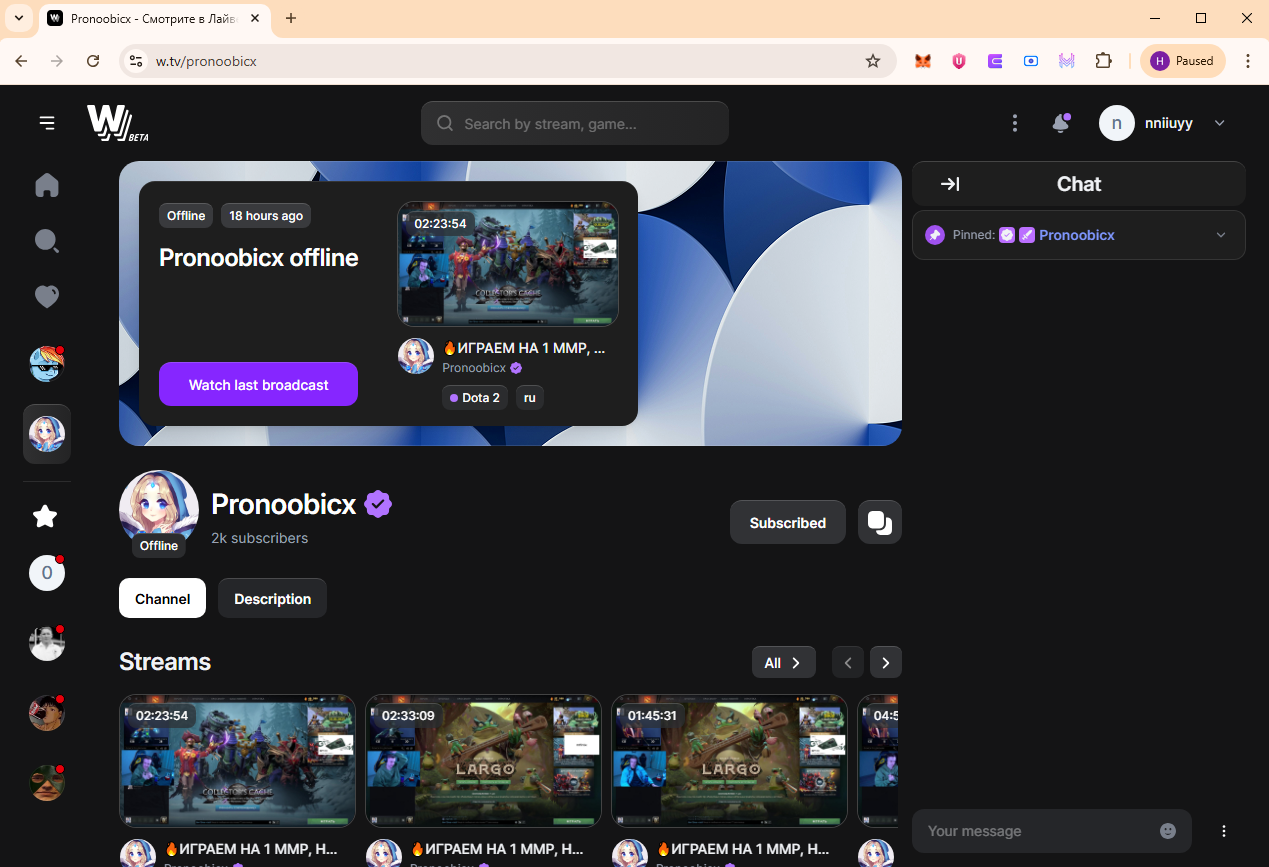Click the Dota 2 category tag
The width and height of the screenshot is (1269, 867).
[x=475, y=397]
